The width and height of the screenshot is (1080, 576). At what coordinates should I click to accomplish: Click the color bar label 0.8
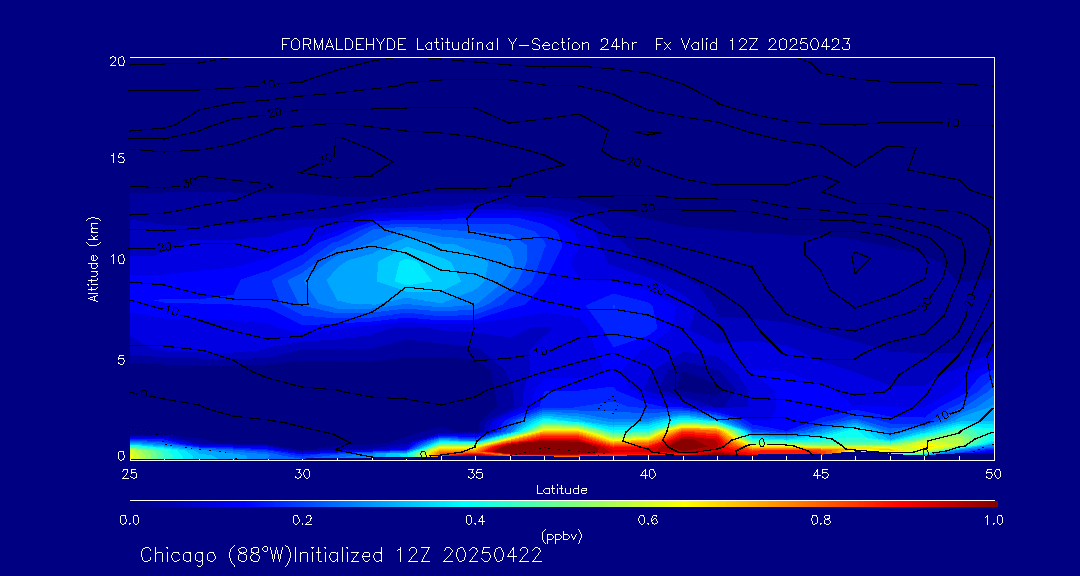coord(821,520)
